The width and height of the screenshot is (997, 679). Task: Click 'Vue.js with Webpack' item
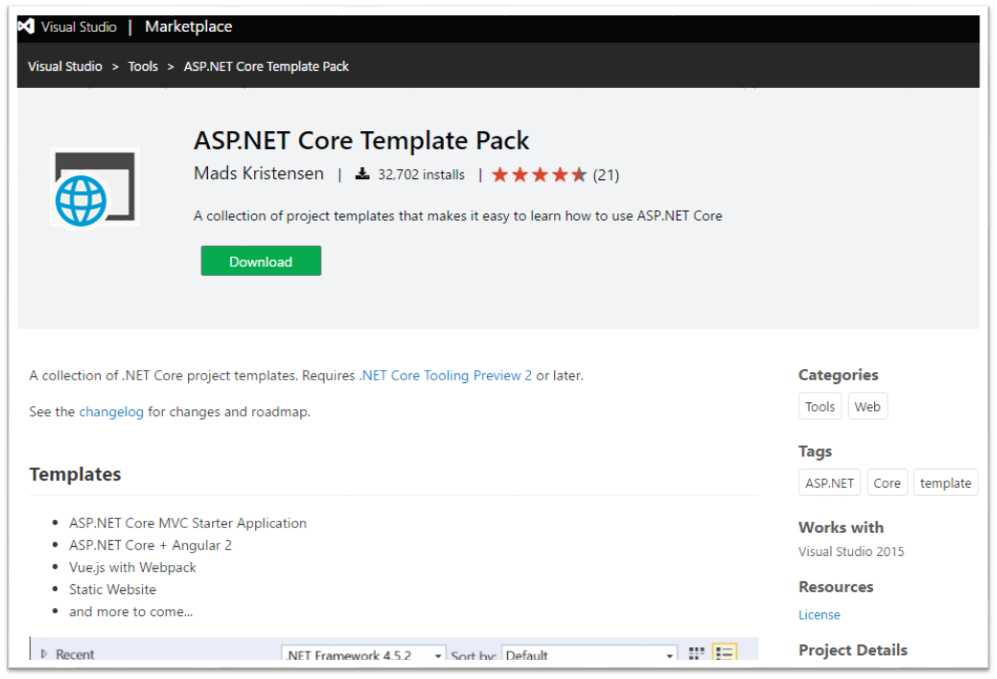[x=132, y=568]
